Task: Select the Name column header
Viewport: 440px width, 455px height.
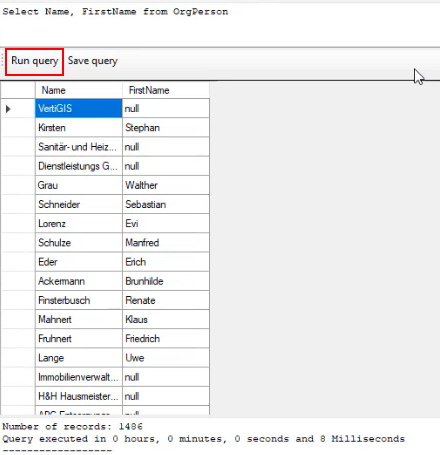Action: coord(79,90)
